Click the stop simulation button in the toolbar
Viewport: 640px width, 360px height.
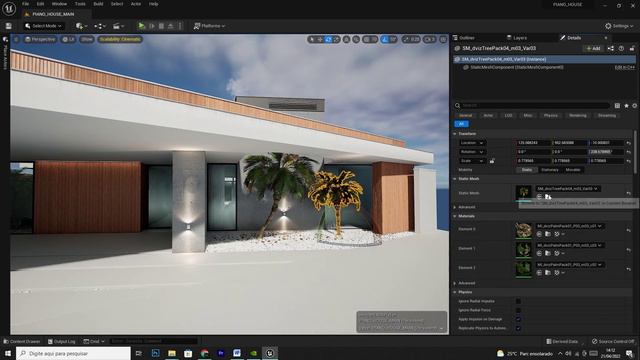coord(161,26)
